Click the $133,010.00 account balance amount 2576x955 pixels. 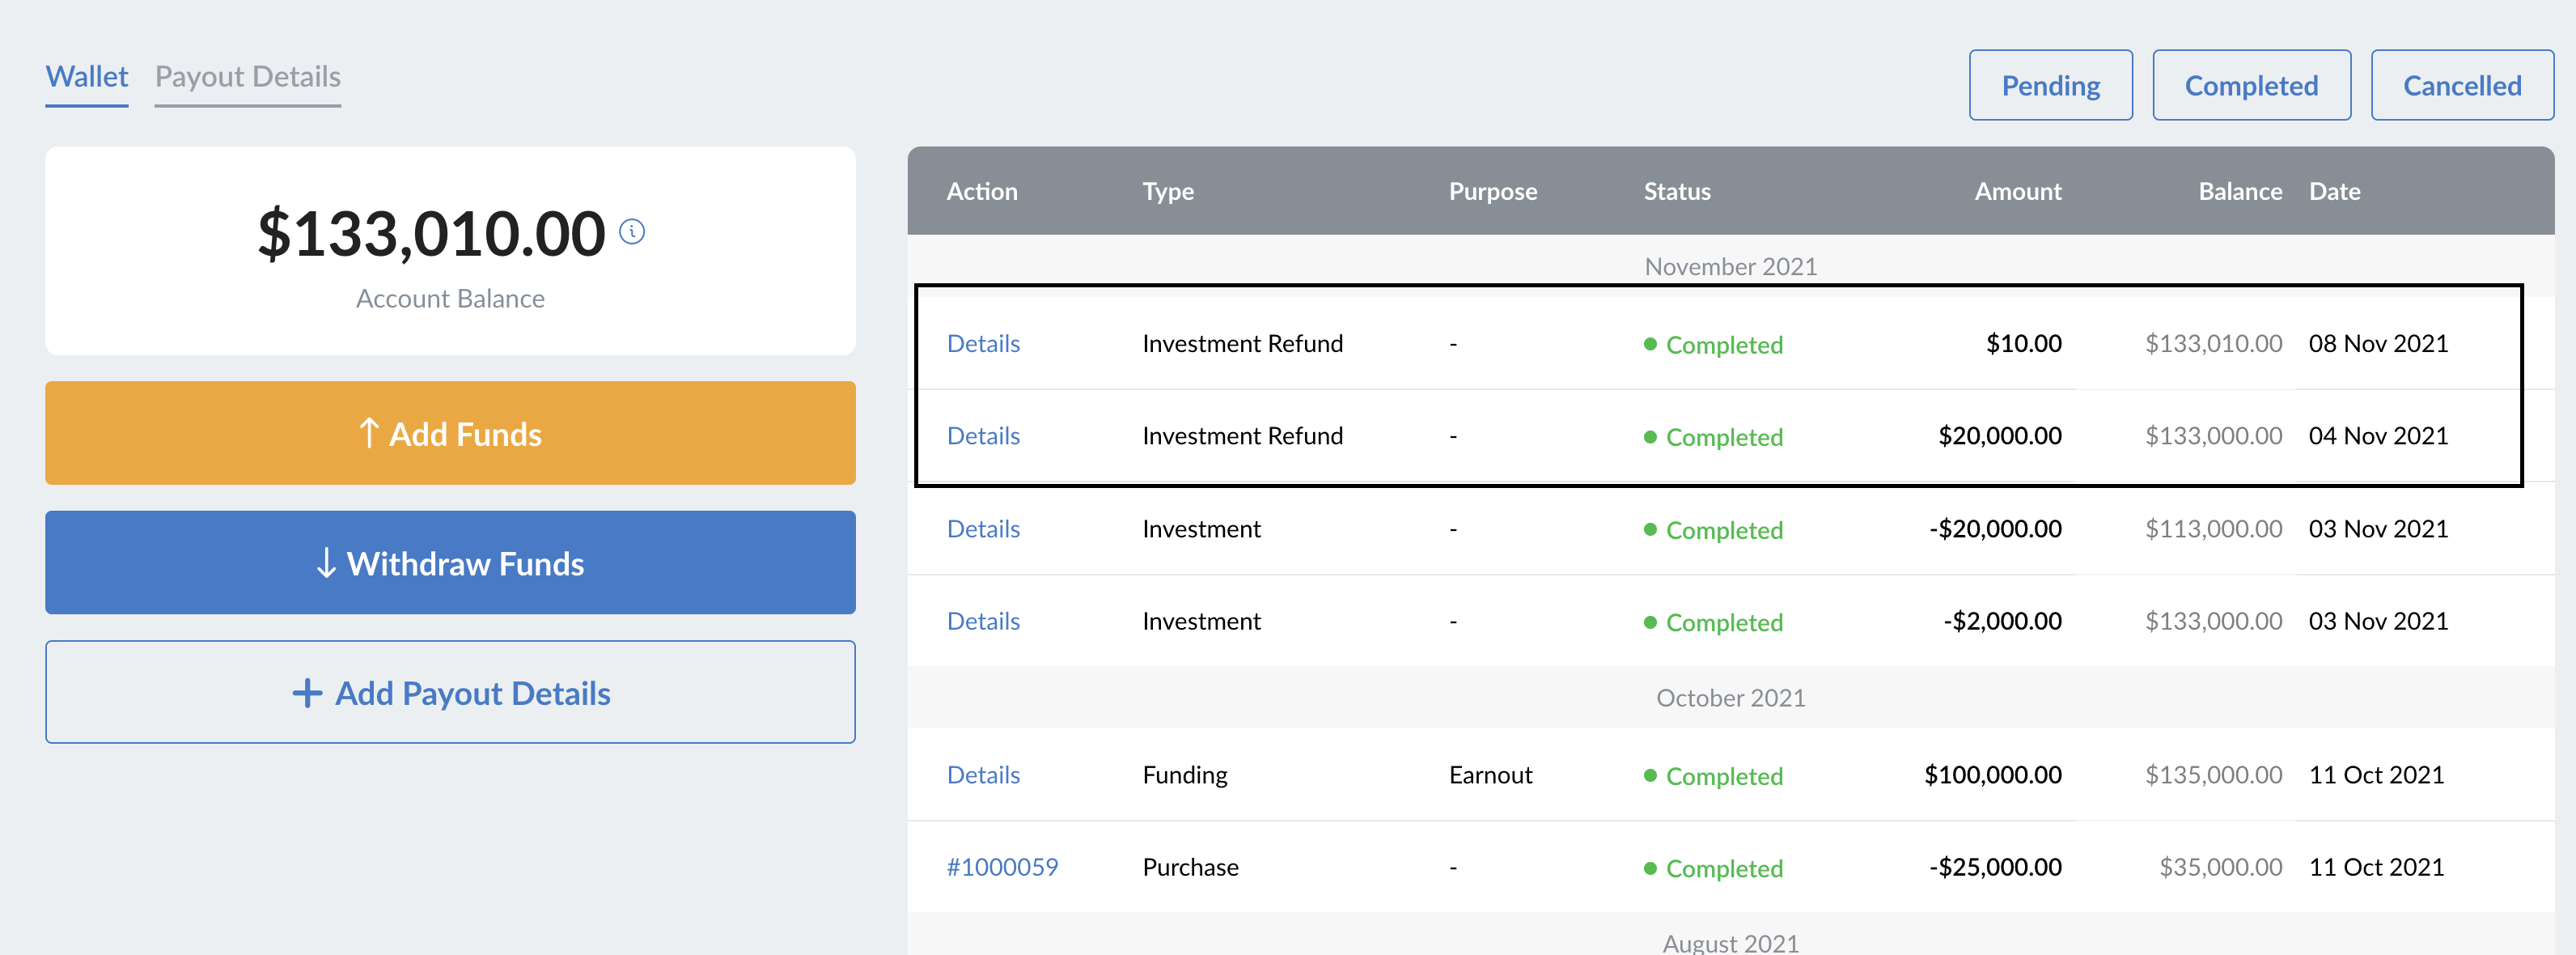point(431,233)
